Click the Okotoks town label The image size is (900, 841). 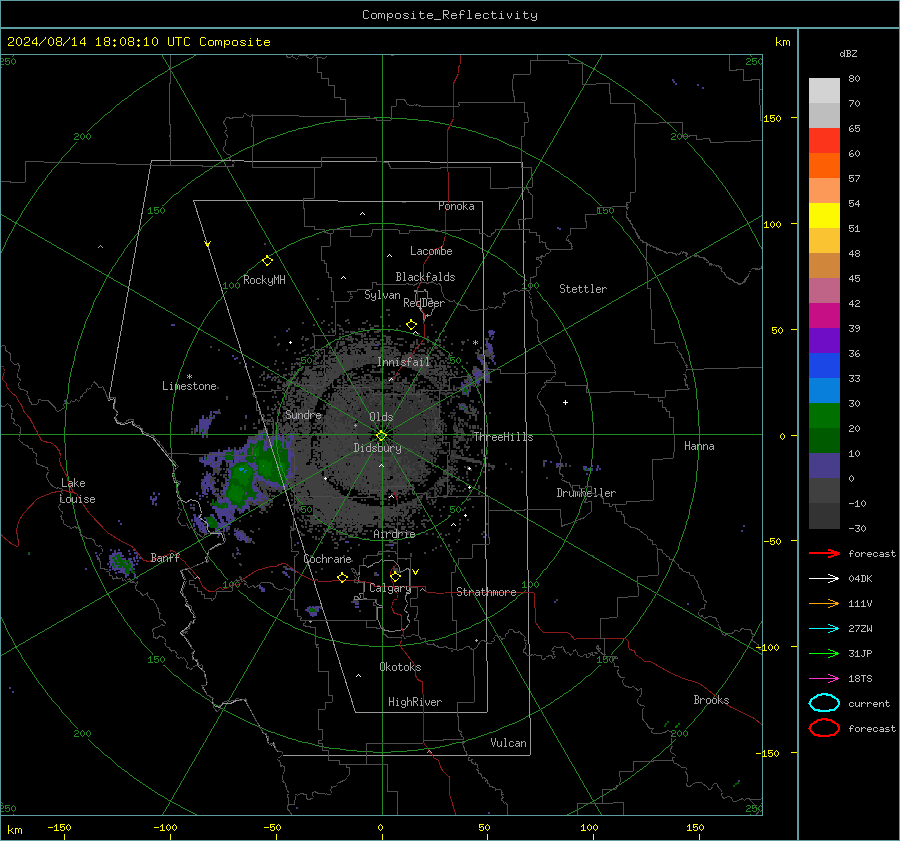[x=400, y=666]
